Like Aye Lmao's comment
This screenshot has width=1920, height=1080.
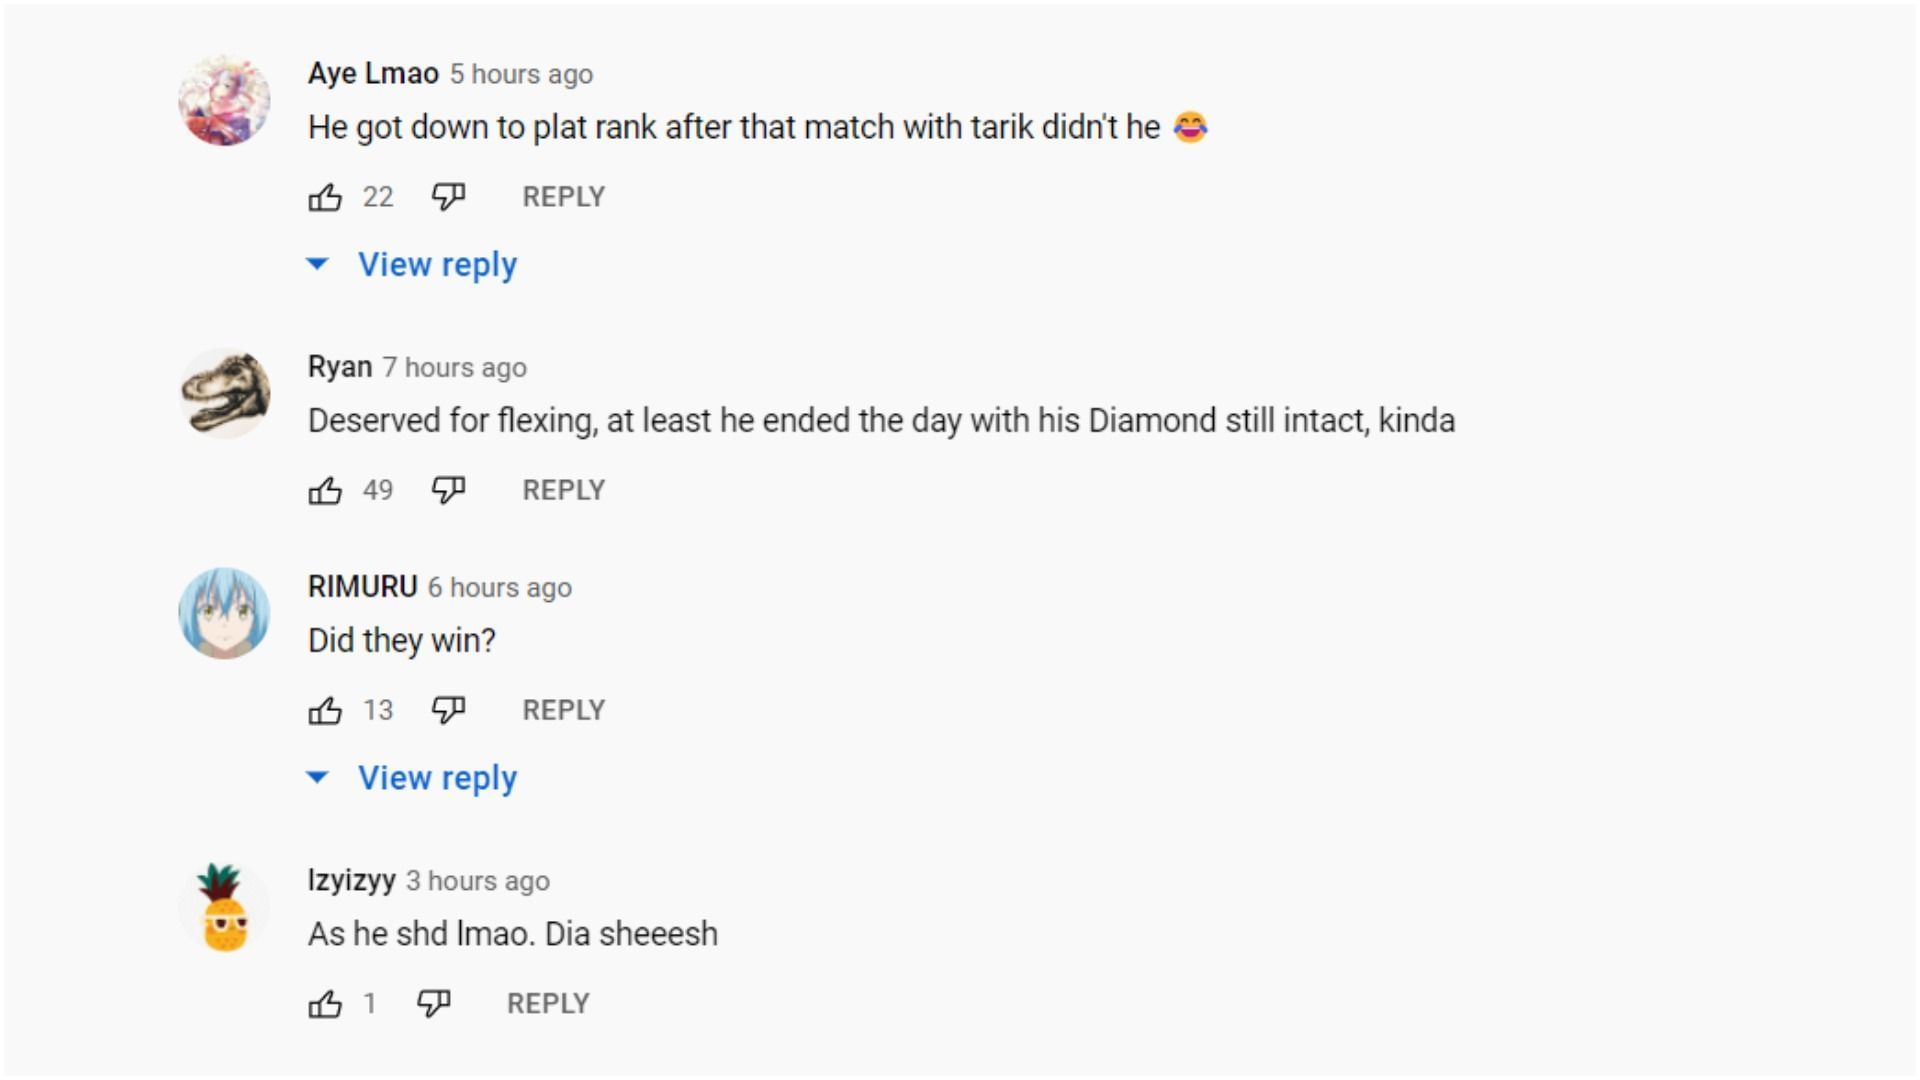[x=325, y=197]
